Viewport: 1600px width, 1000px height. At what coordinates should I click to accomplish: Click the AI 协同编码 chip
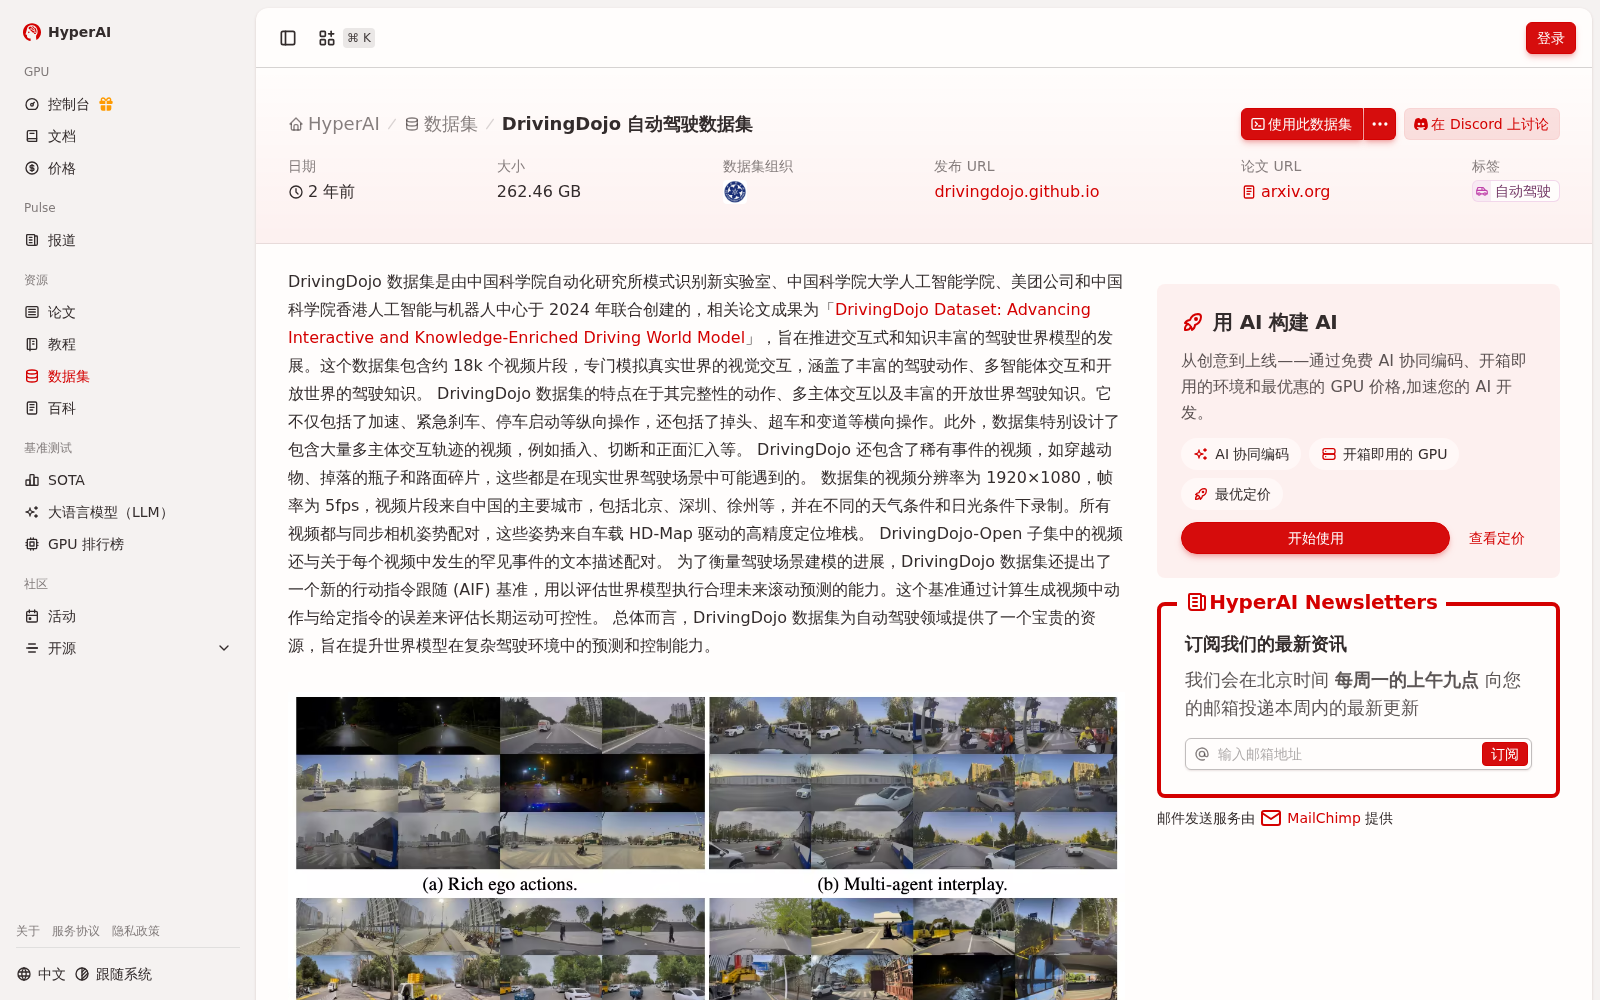click(x=1241, y=454)
